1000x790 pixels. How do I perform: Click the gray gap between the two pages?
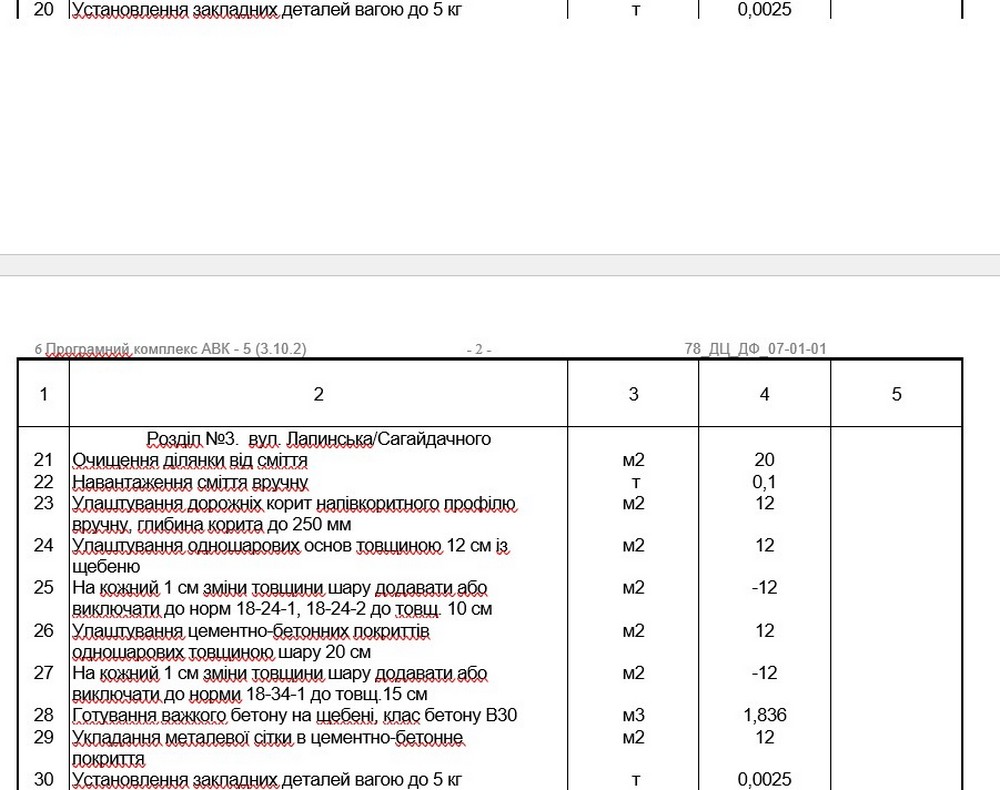(500, 265)
